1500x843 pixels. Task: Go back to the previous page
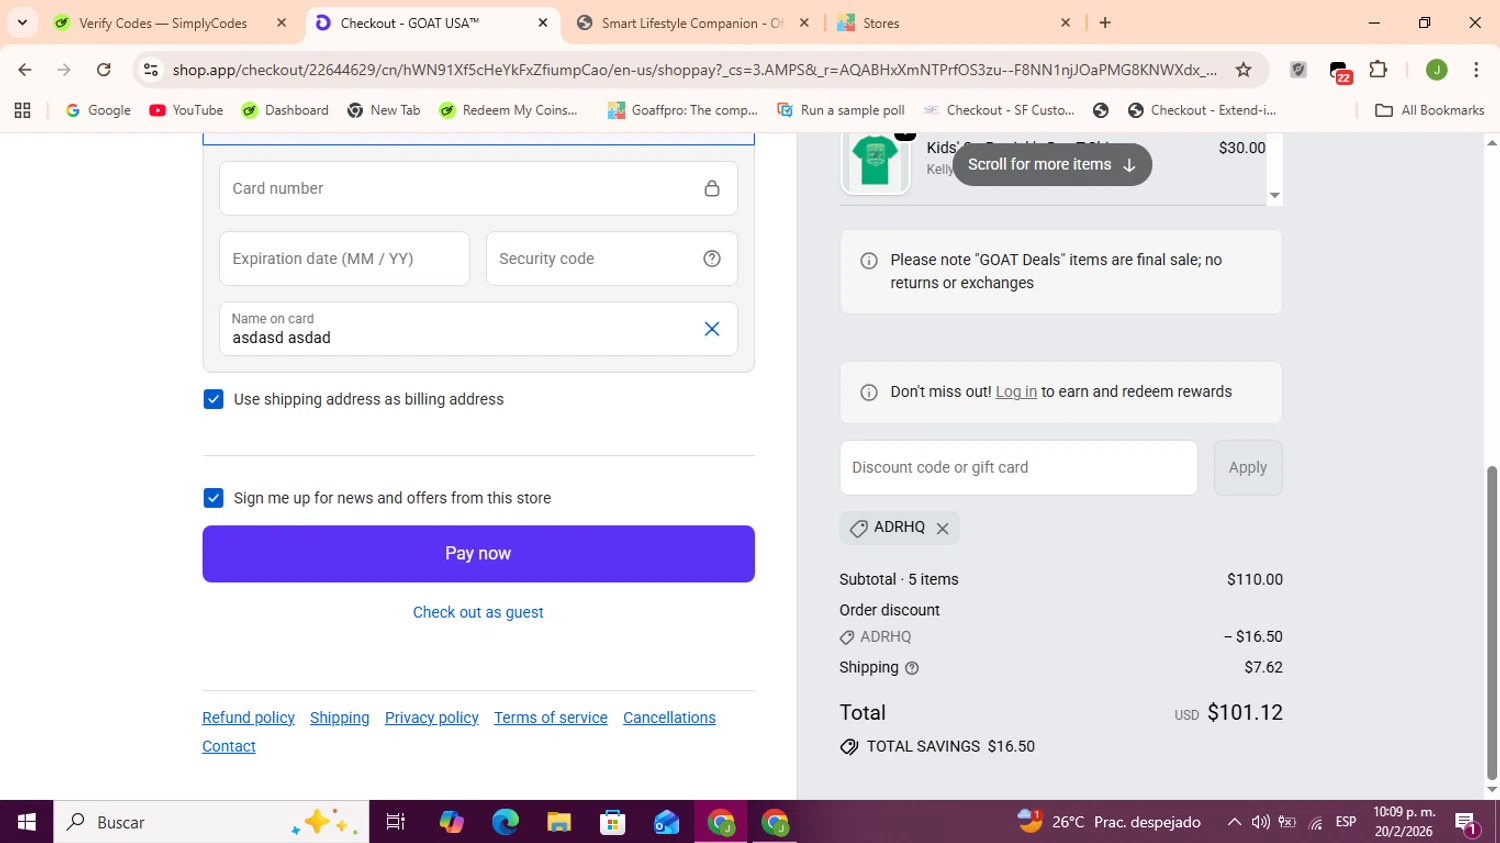pyautogui.click(x=25, y=70)
